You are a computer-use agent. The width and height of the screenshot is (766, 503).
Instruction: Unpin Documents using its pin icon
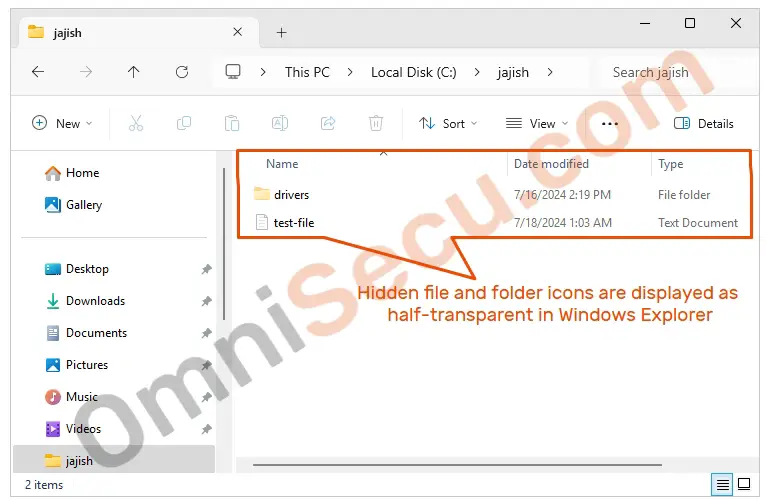point(207,333)
